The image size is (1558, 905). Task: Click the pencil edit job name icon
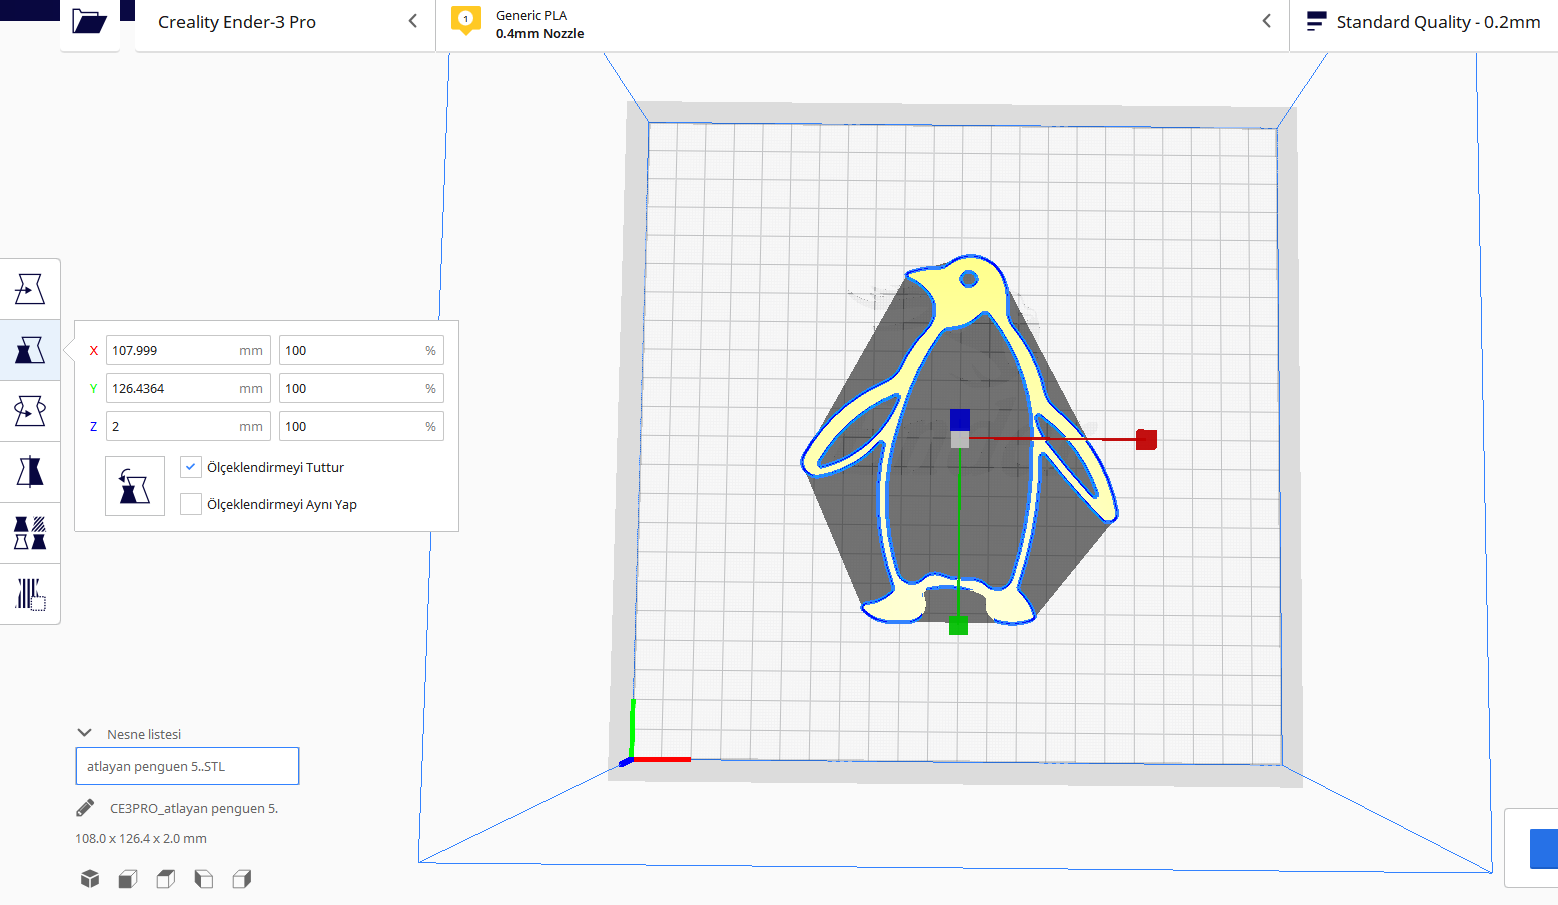[x=85, y=808]
